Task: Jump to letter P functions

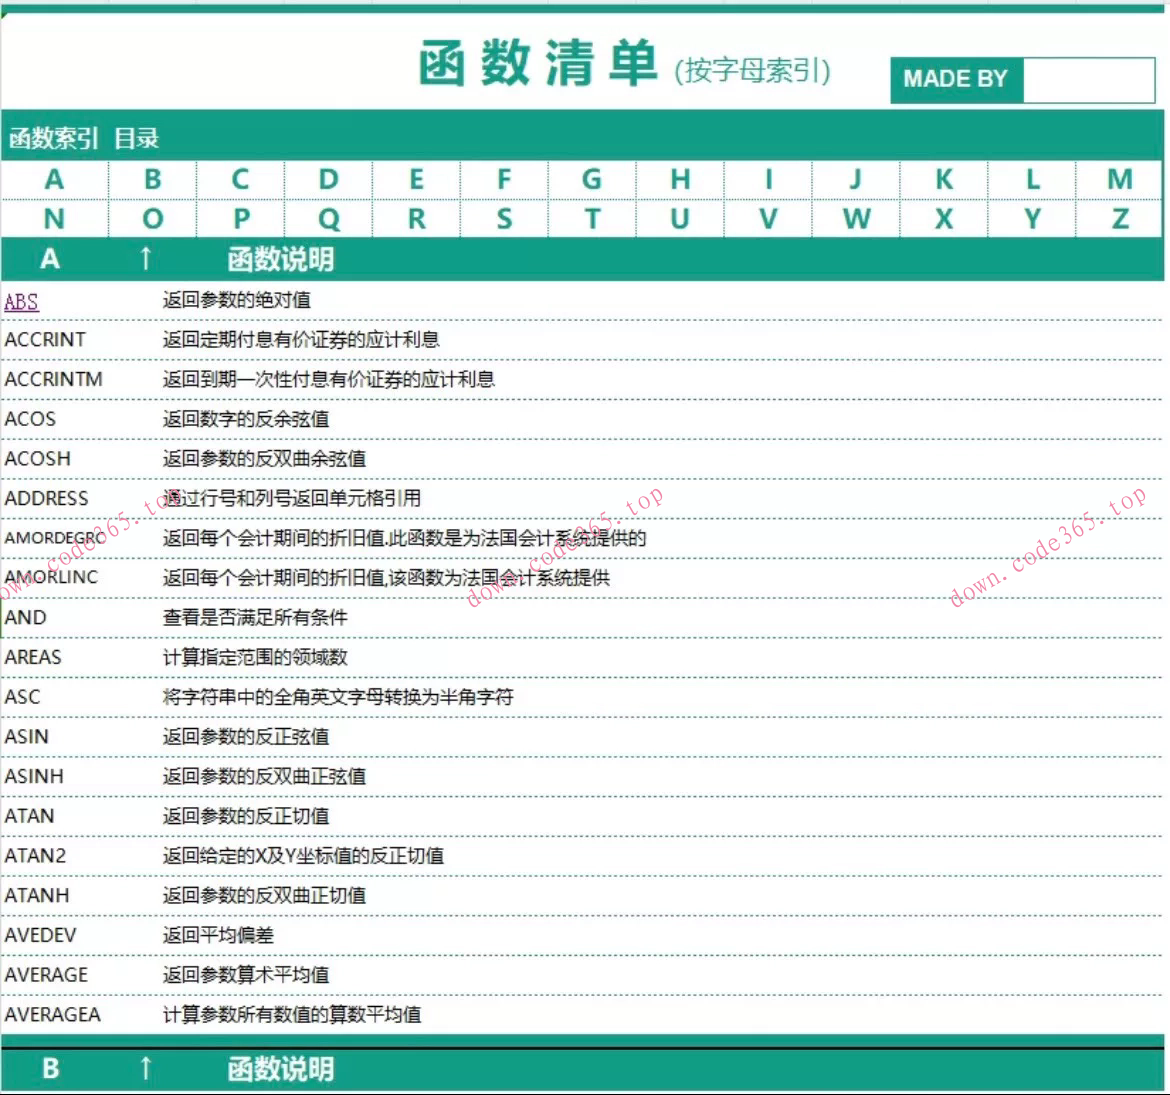Action: coord(241,219)
